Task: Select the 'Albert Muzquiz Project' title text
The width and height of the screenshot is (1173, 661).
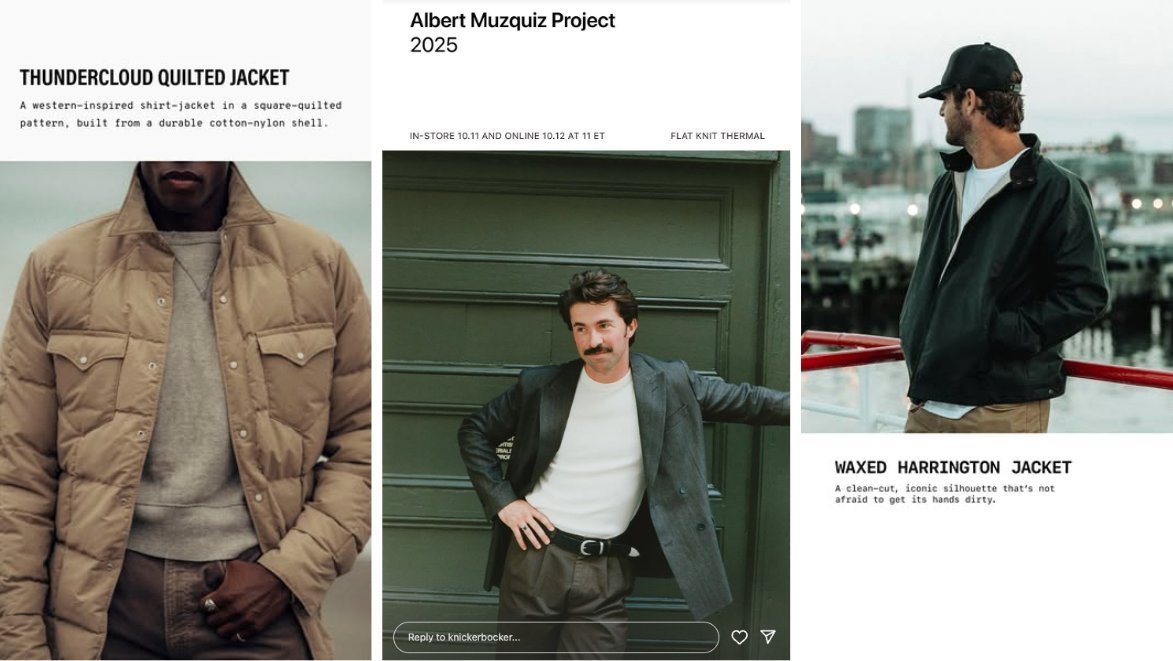Action: (512, 20)
